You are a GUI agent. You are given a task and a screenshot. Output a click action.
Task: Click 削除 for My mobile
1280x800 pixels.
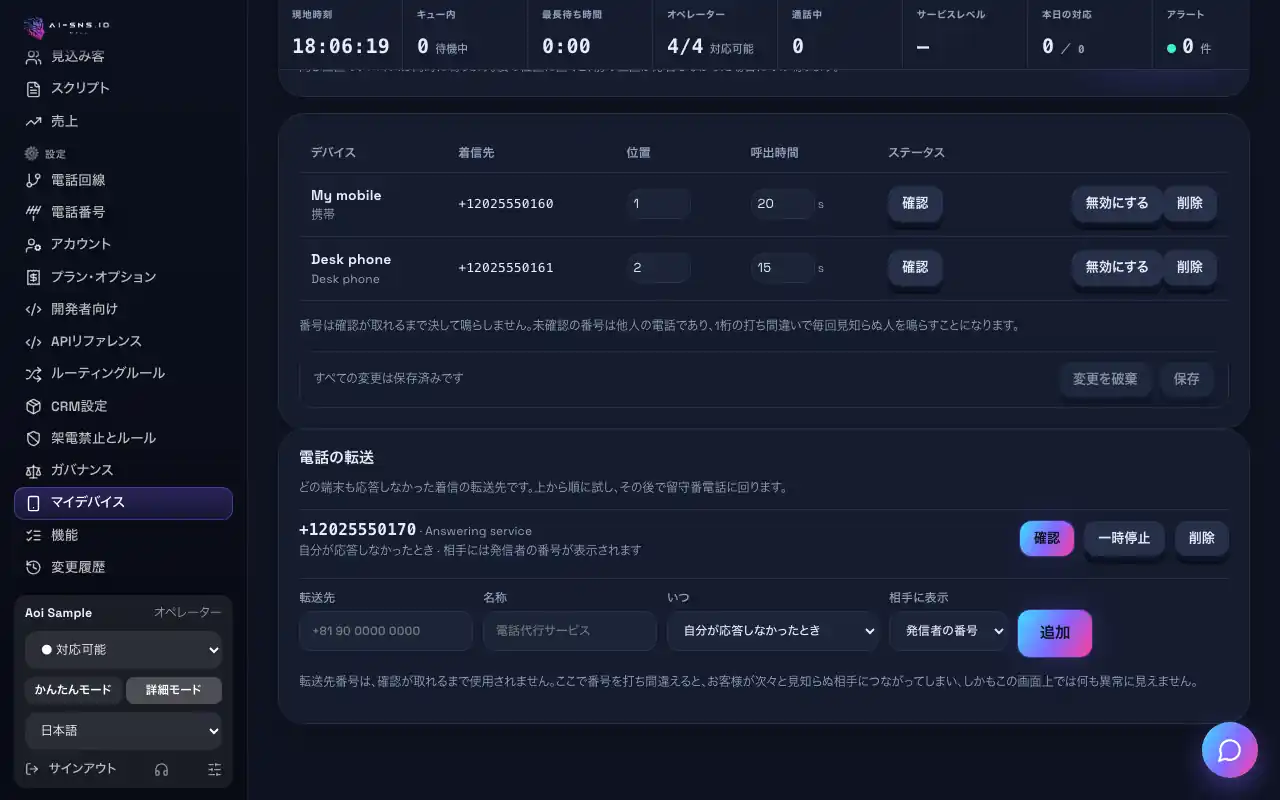pyautogui.click(x=1190, y=204)
